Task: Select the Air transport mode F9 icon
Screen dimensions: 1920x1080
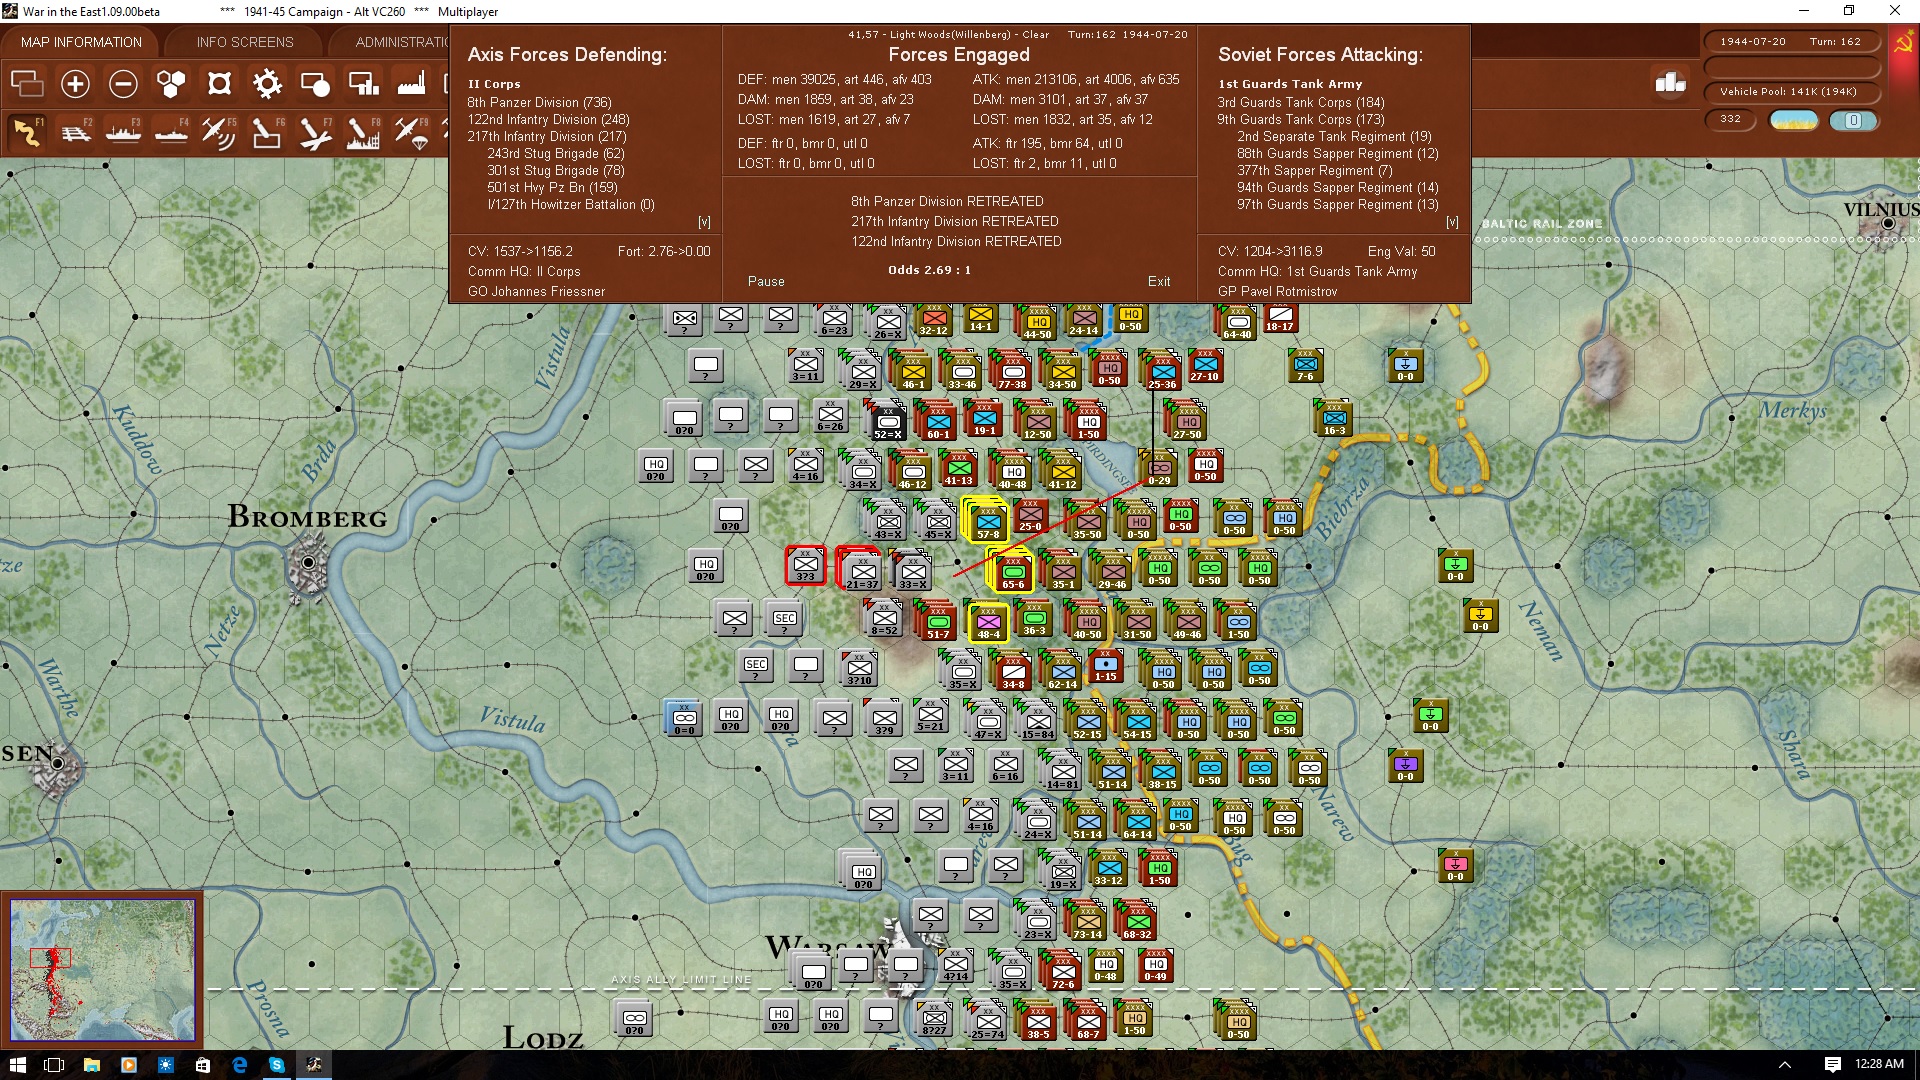Action: [x=410, y=133]
